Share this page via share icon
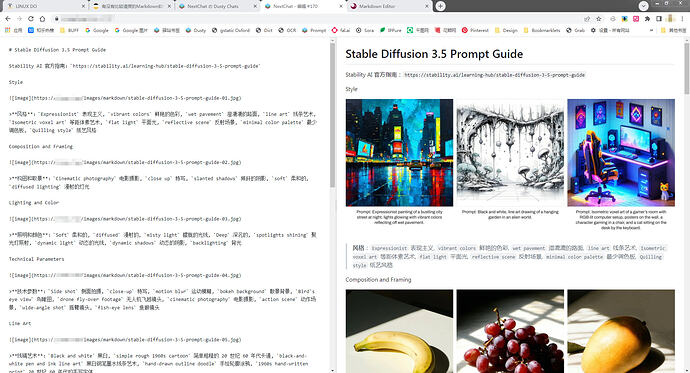 coord(587,19)
